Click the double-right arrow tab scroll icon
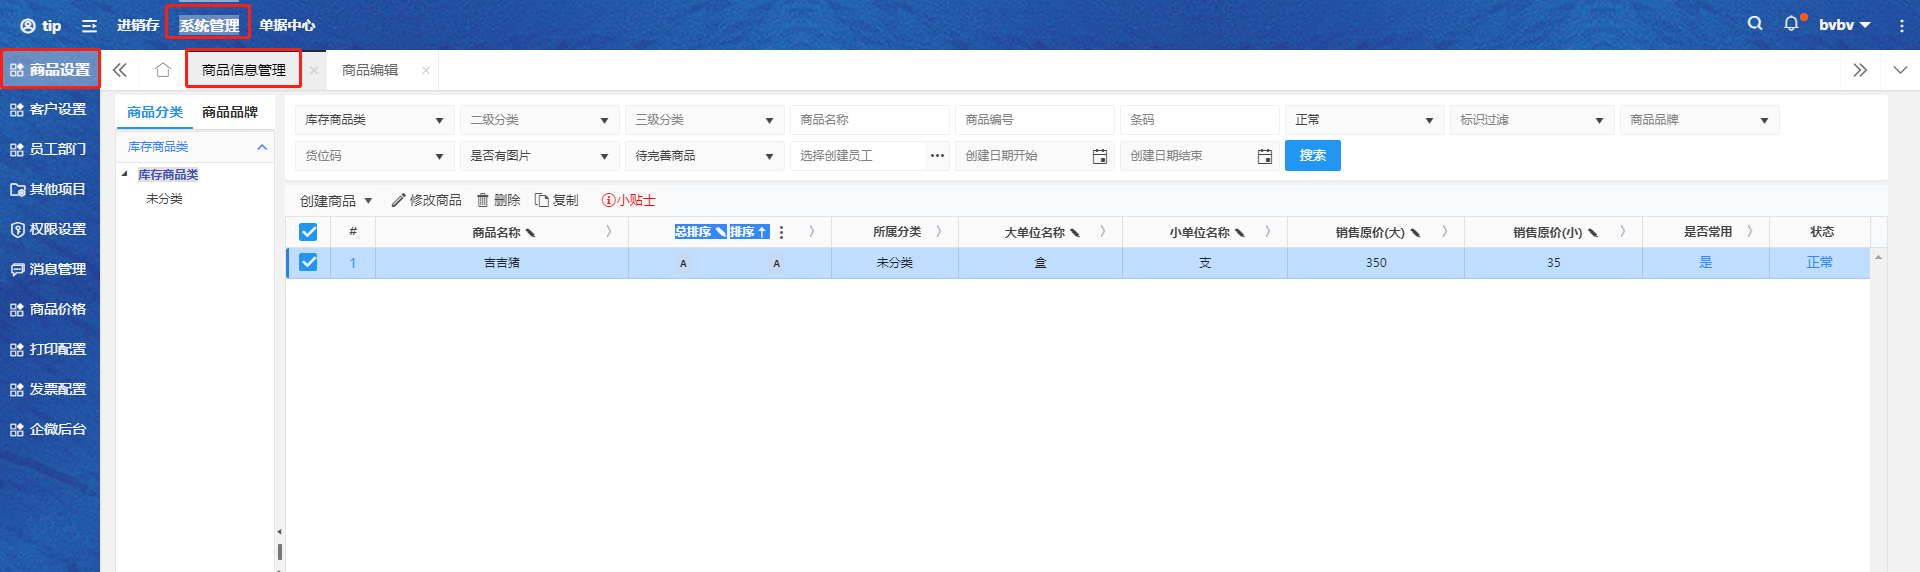1920x572 pixels. pyautogui.click(x=1860, y=70)
